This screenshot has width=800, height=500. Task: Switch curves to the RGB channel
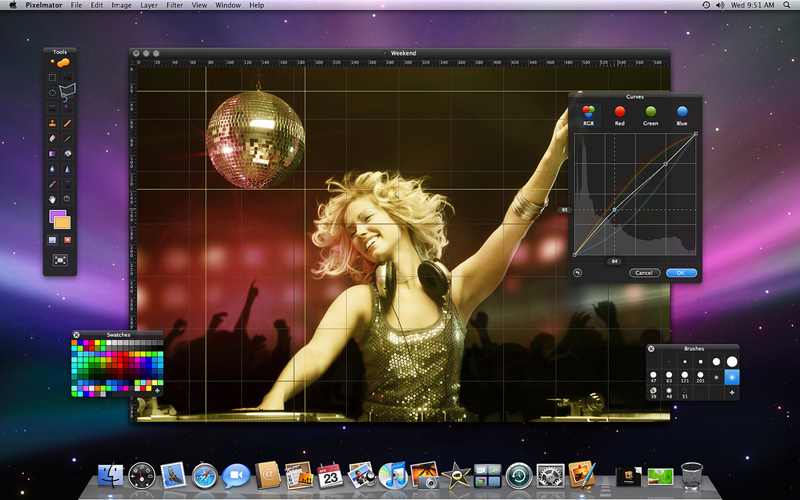588,113
